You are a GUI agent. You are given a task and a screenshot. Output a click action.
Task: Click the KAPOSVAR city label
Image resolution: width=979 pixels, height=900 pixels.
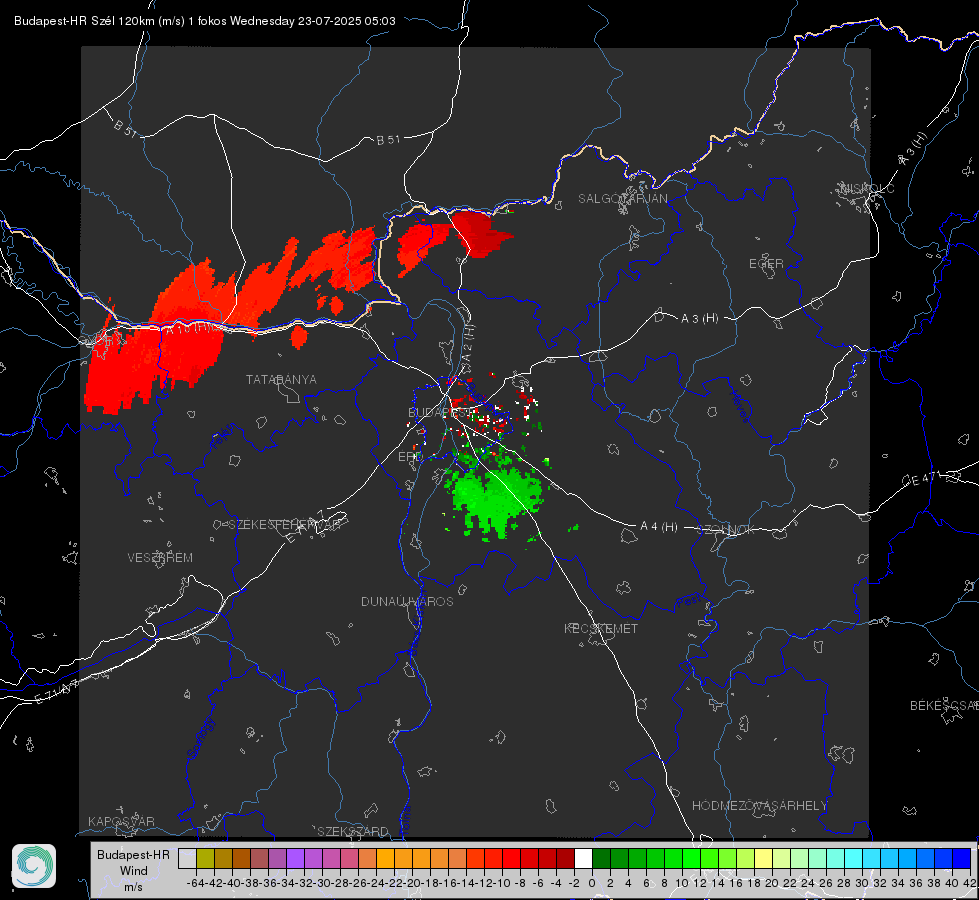pos(121,821)
